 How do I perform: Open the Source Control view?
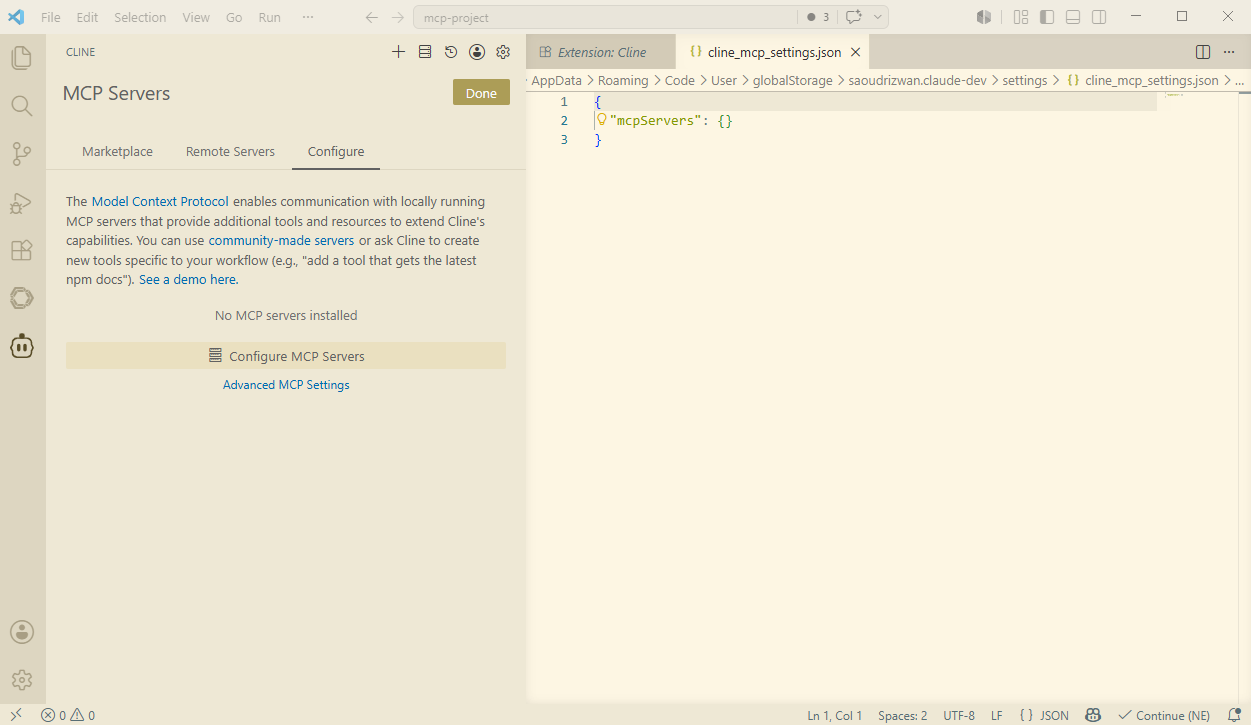[22, 153]
